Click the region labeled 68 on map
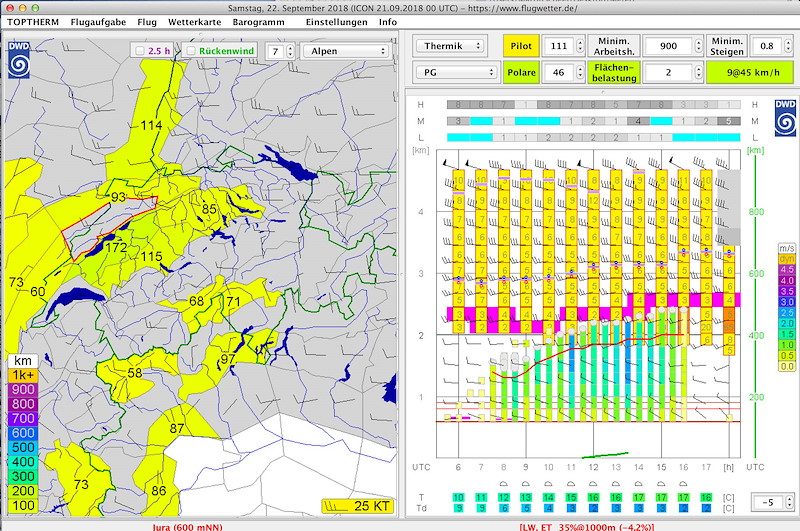 [196, 301]
